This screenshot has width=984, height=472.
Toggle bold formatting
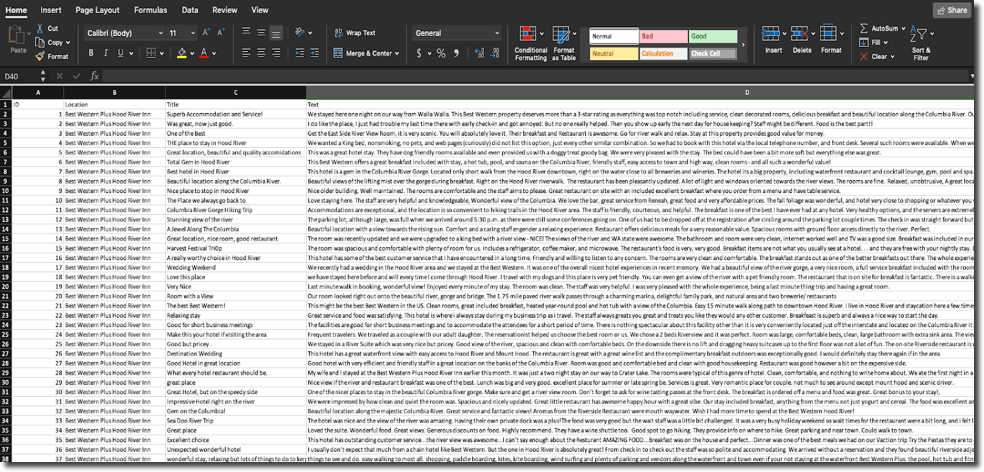pyautogui.click(x=91, y=53)
